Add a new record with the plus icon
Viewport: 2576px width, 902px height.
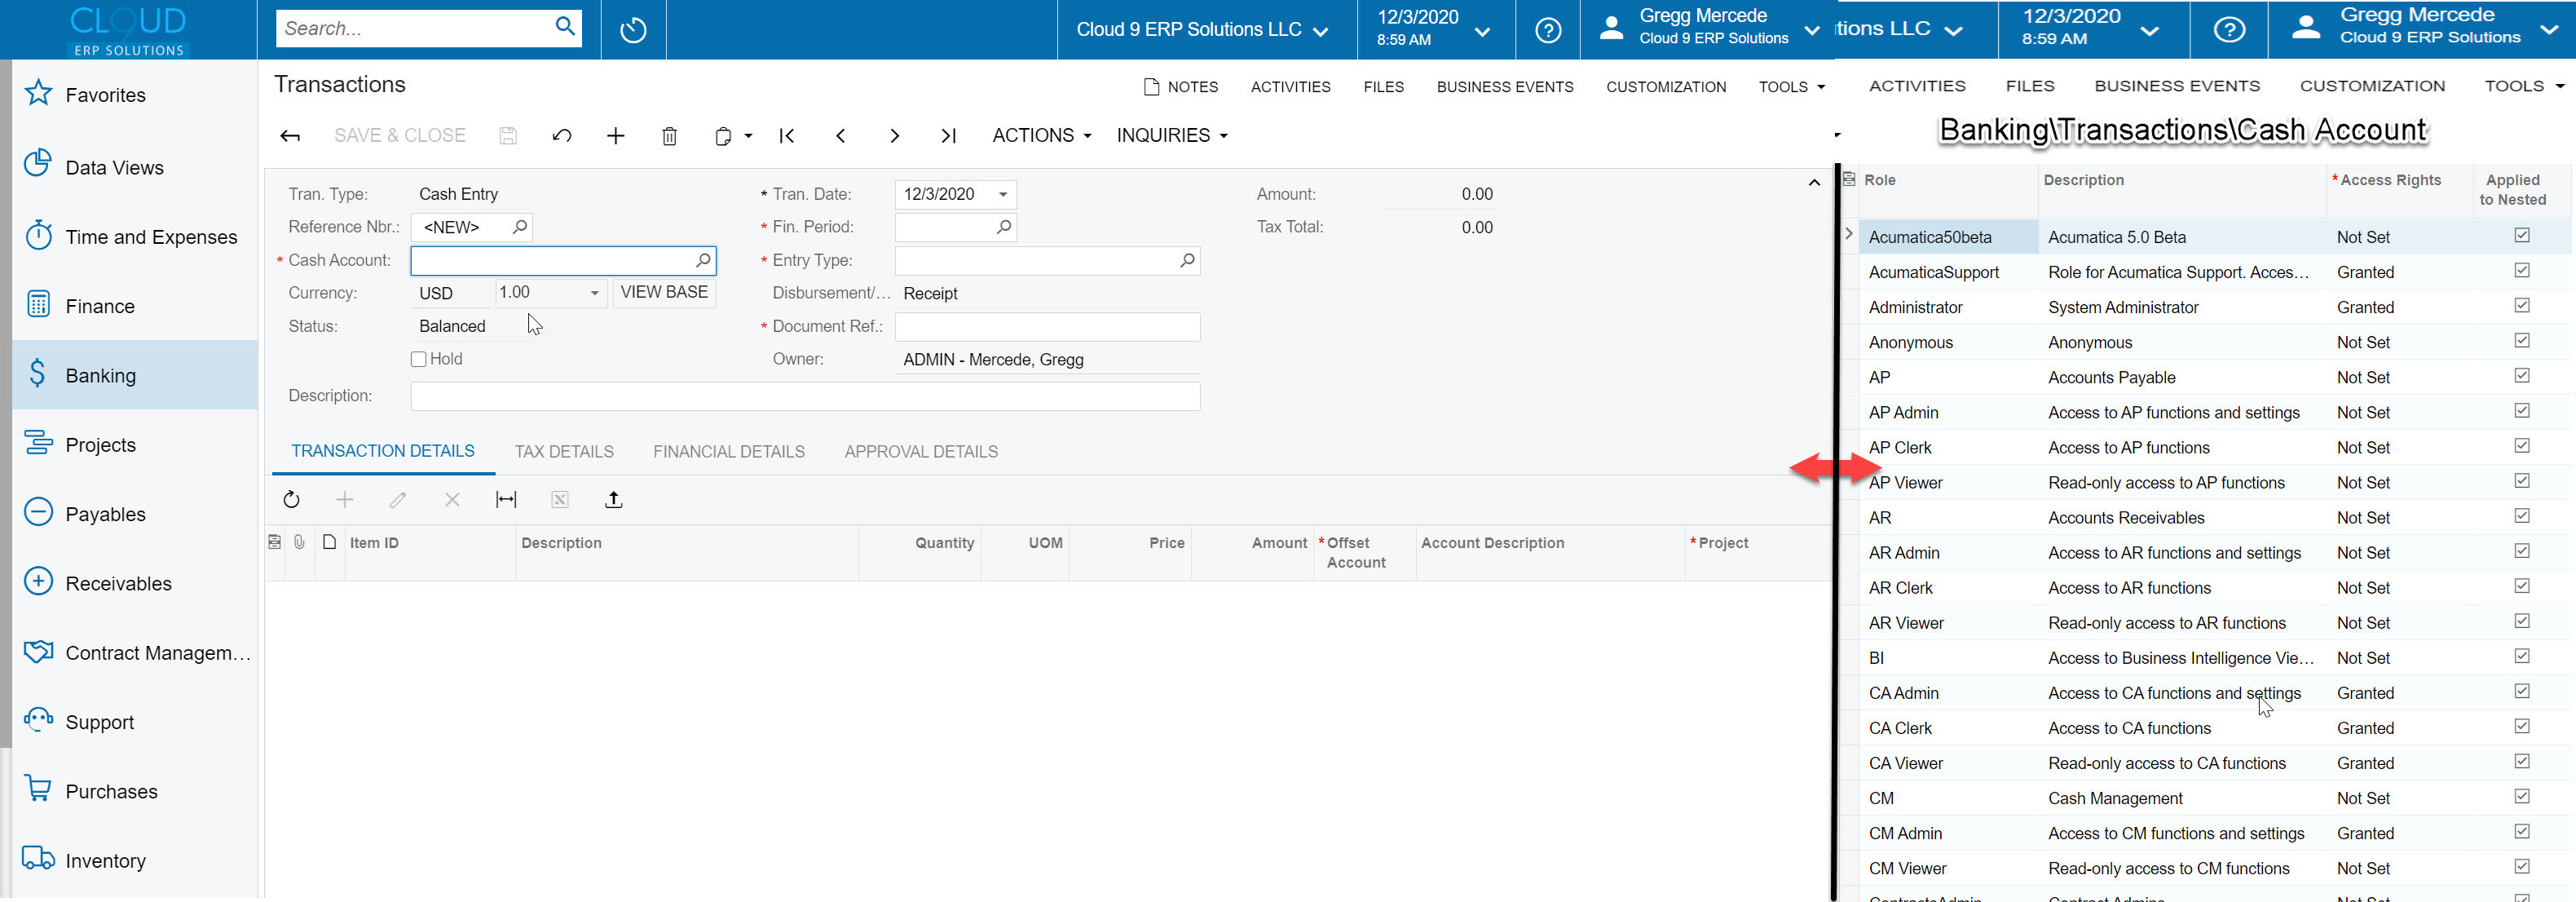point(616,136)
